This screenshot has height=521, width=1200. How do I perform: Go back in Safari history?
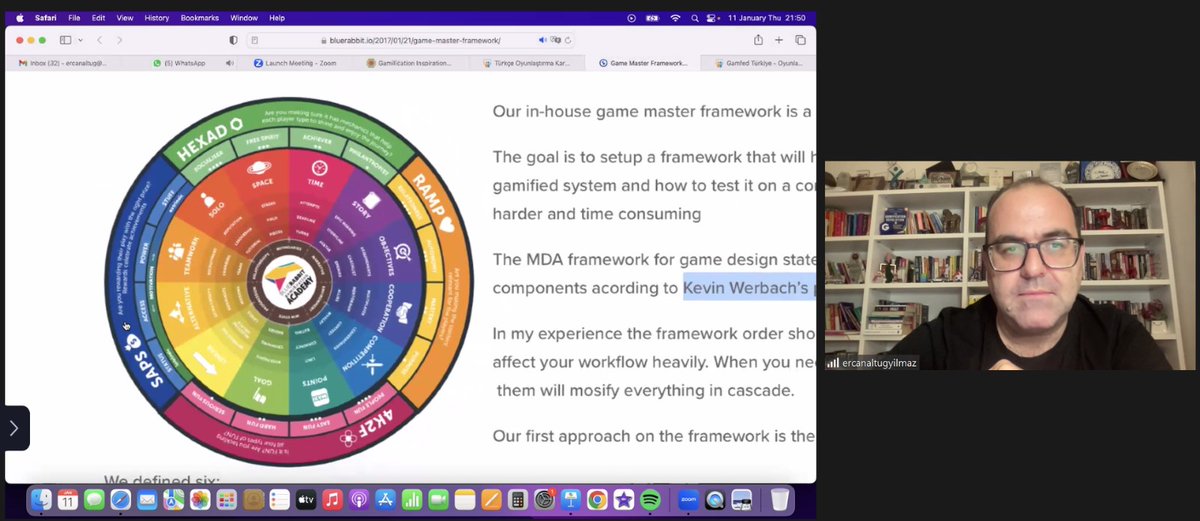pos(99,40)
